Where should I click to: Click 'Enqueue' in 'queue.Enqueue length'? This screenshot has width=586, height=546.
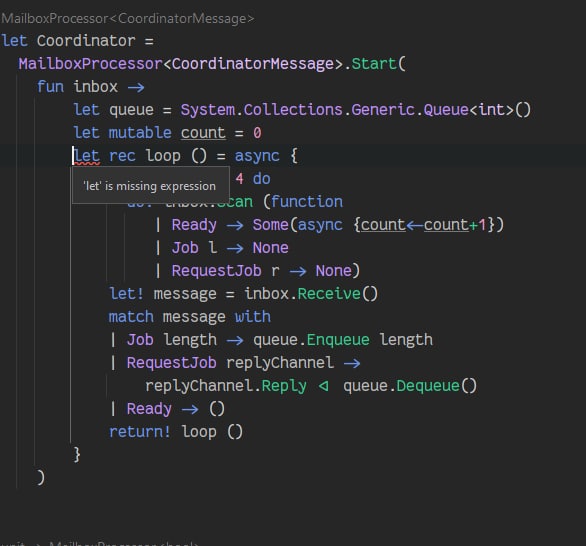338,340
